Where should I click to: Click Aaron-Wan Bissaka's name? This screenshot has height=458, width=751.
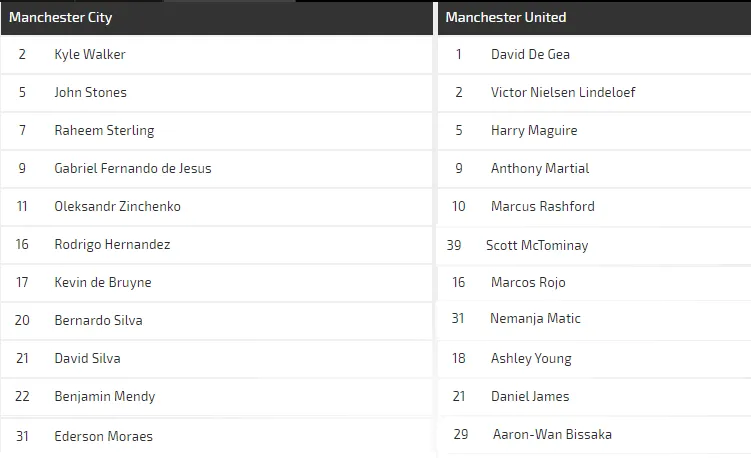pyautogui.click(x=552, y=434)
